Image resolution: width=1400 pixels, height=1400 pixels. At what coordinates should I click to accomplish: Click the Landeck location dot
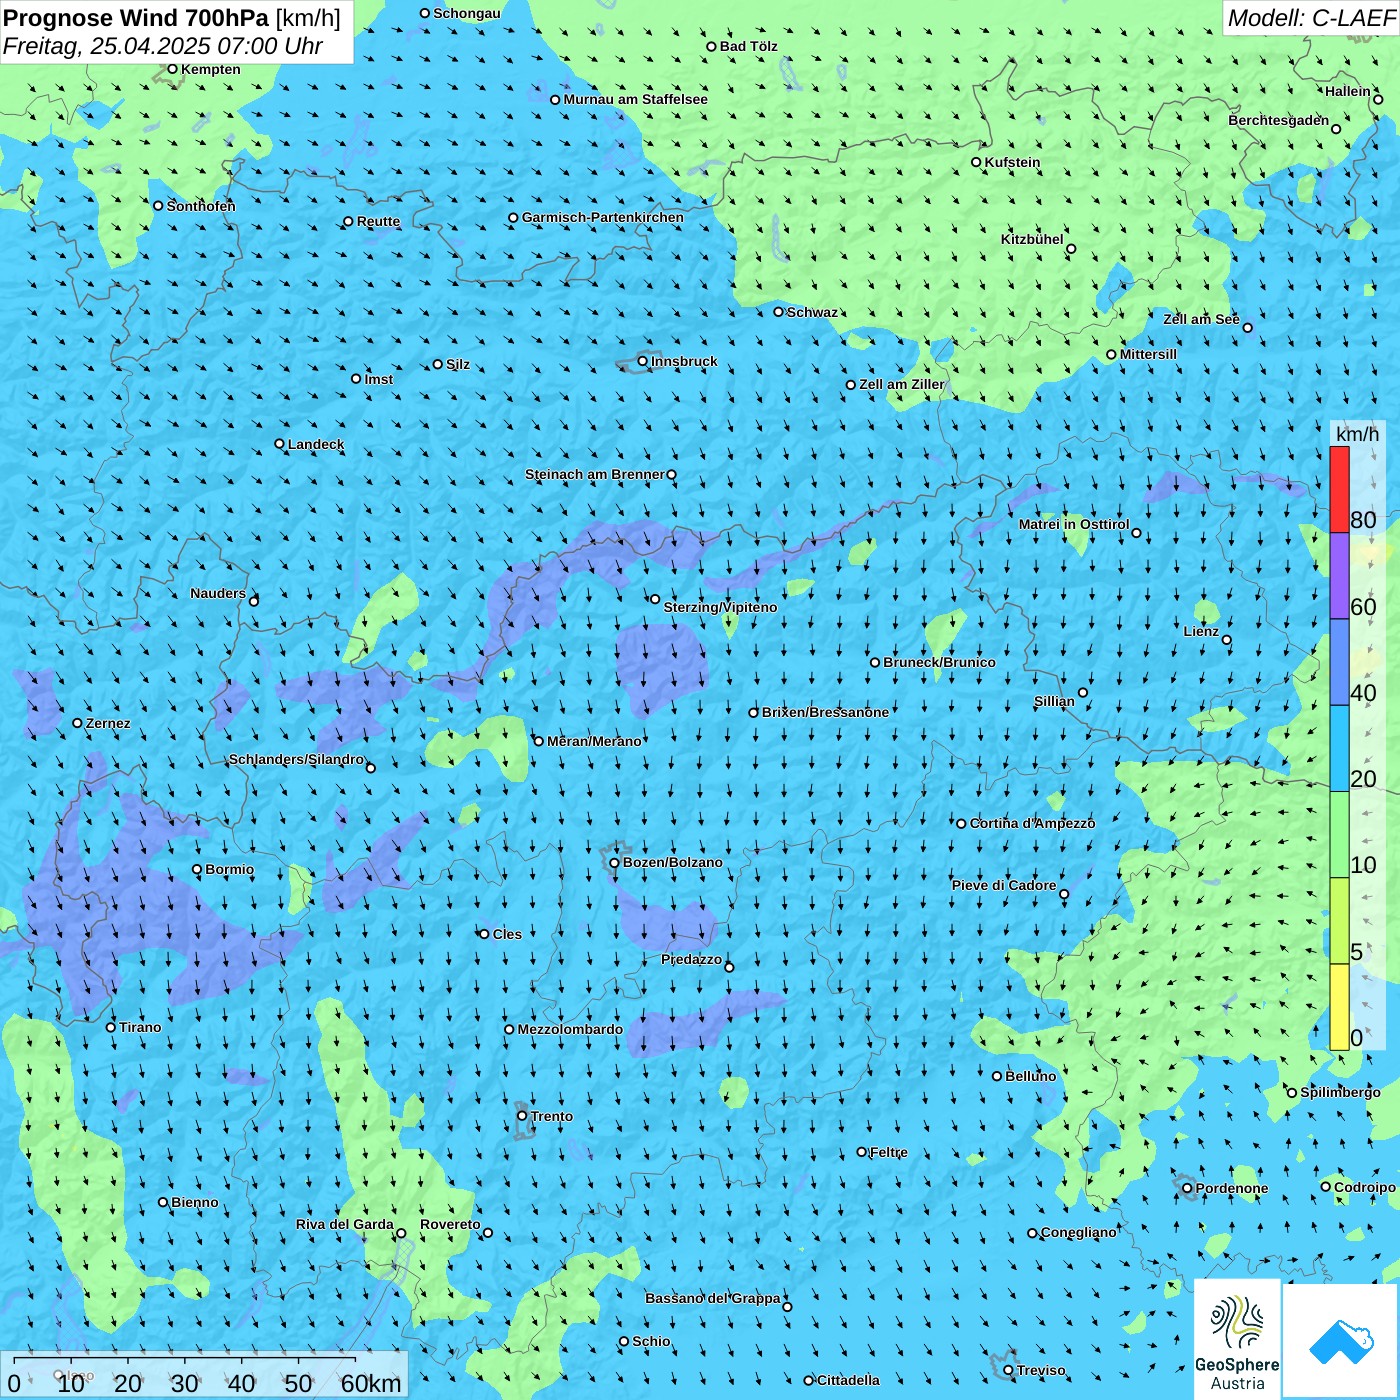click(x=280, y=444)
